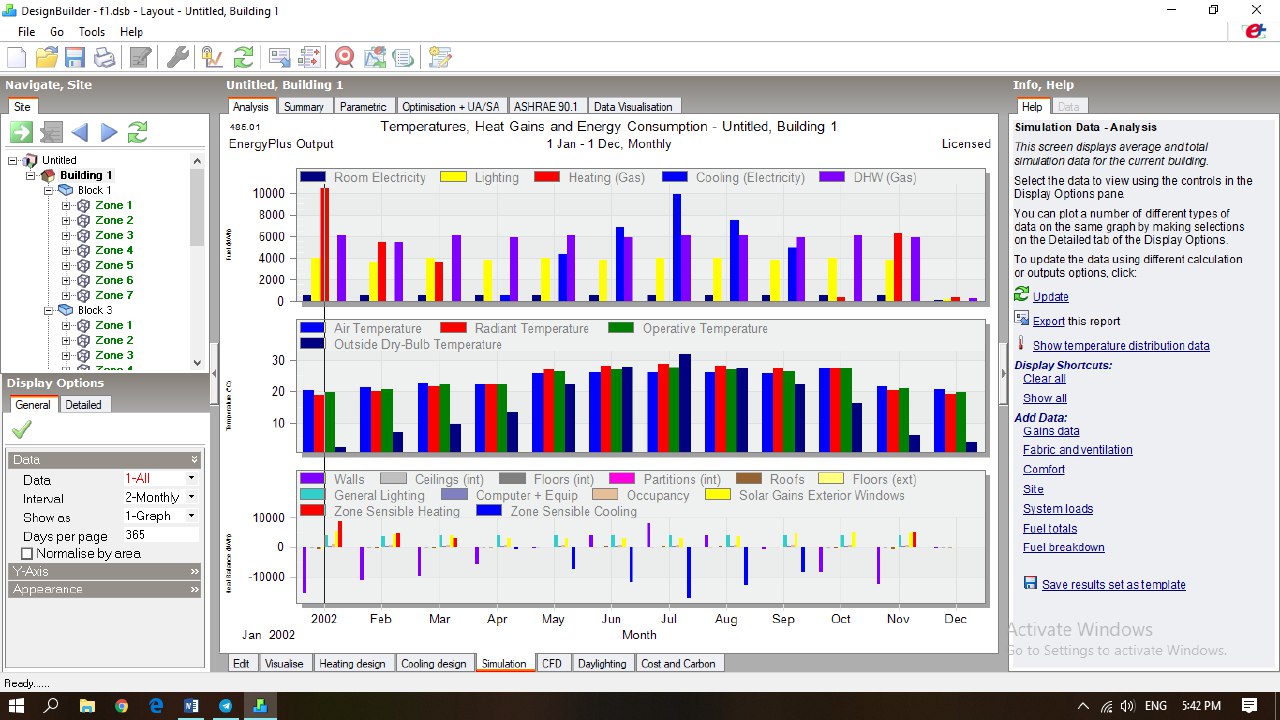Viewport: 1280px width, 720px height.
Task: Click the Windows Start button
Action: pos(17,706)
